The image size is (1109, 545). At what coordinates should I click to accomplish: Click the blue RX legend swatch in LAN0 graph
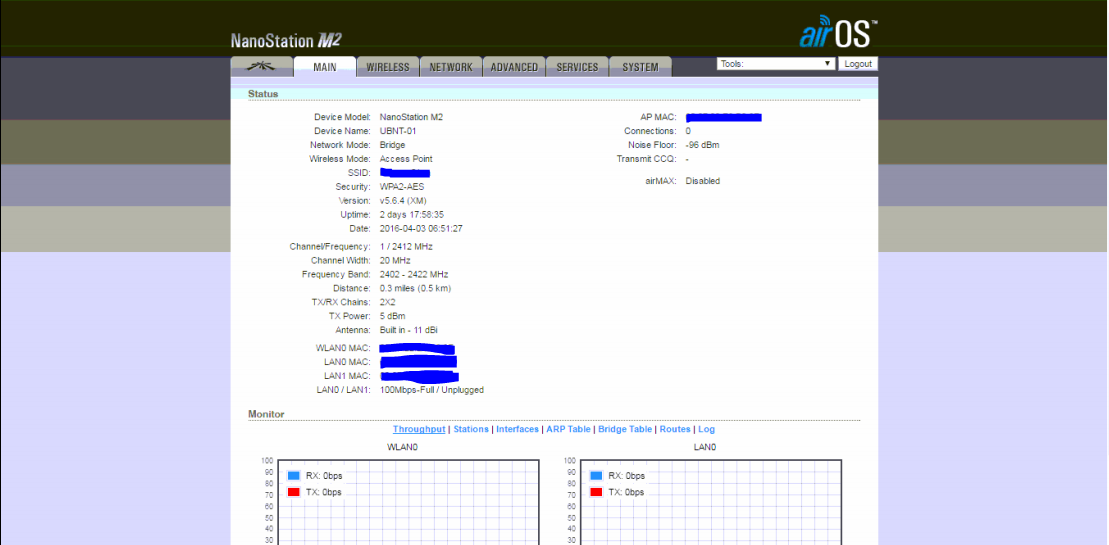596,476
